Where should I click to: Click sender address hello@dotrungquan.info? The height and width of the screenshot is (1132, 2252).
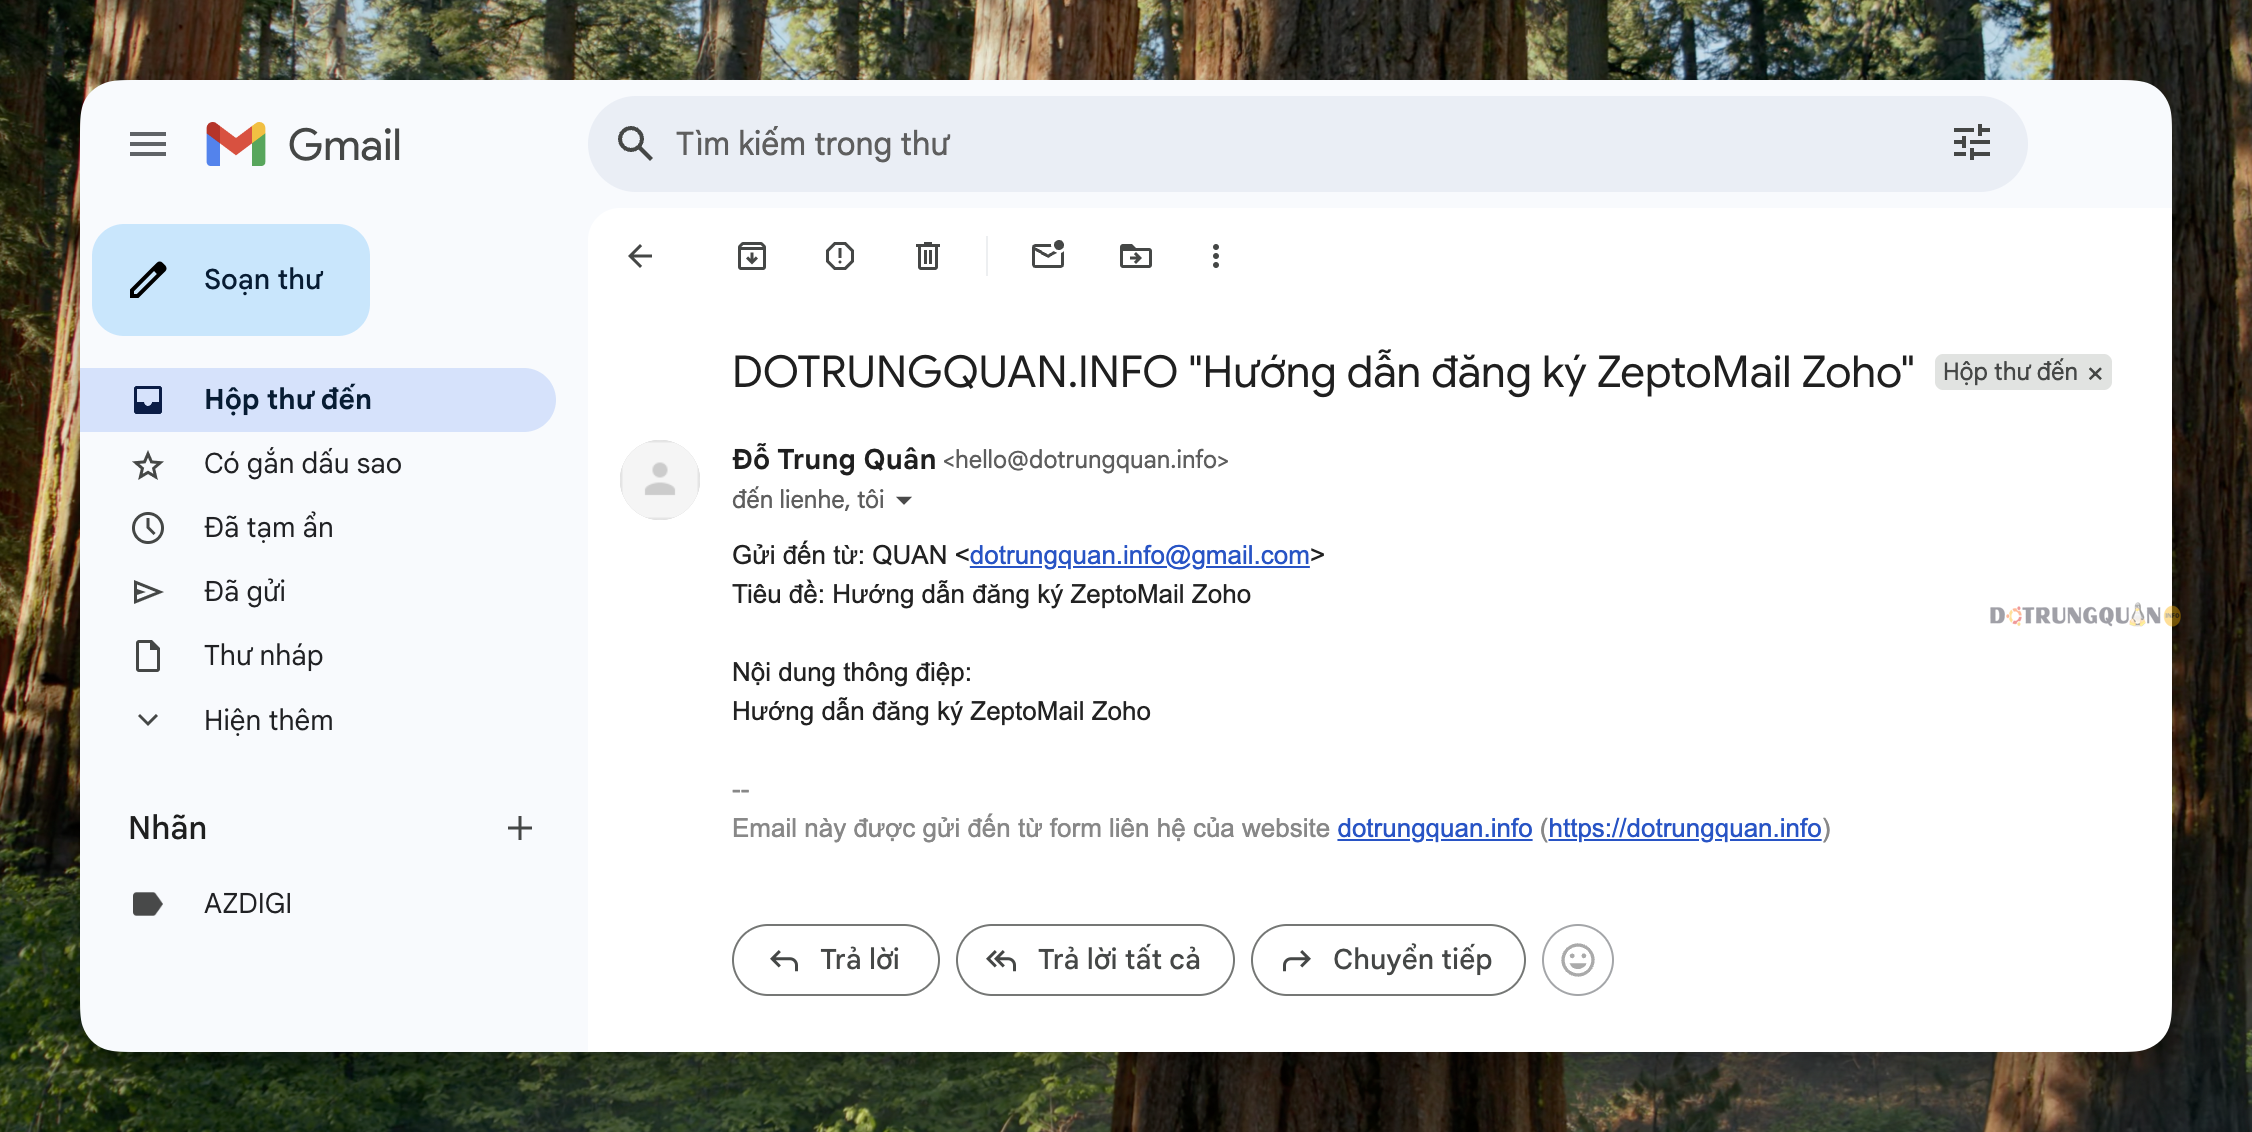pyautogui.click(x=1086, y=460)
